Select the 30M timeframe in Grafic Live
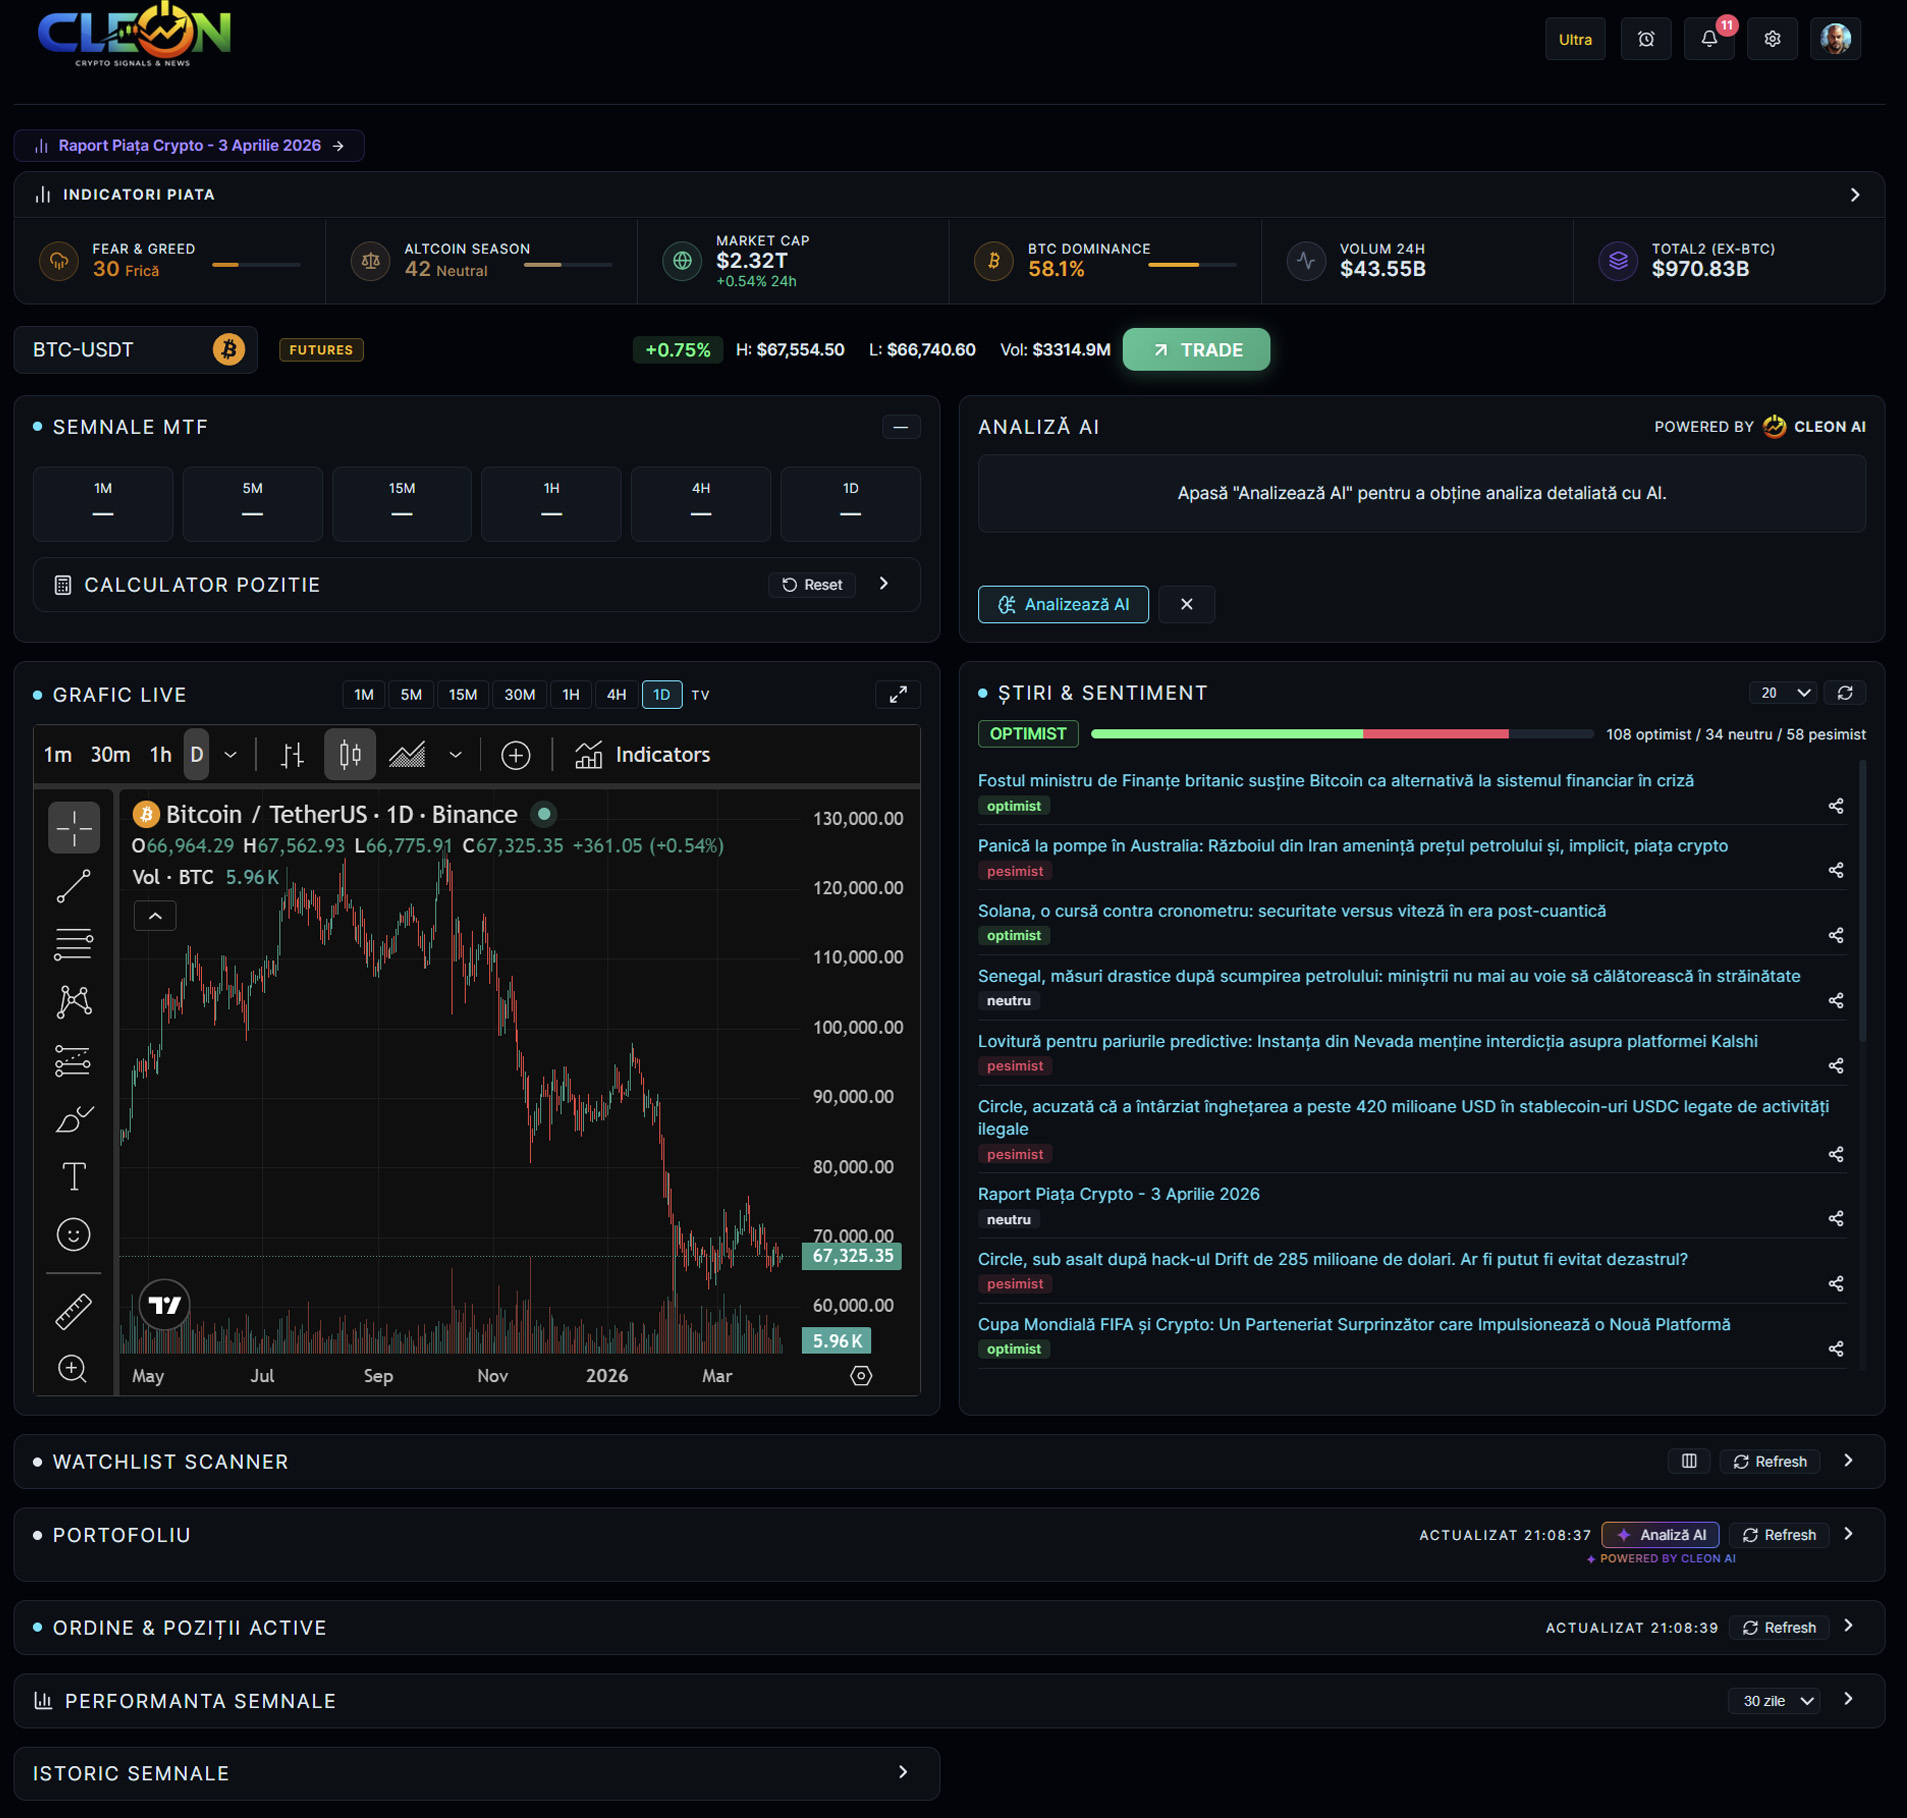 (x=519, y=694)
